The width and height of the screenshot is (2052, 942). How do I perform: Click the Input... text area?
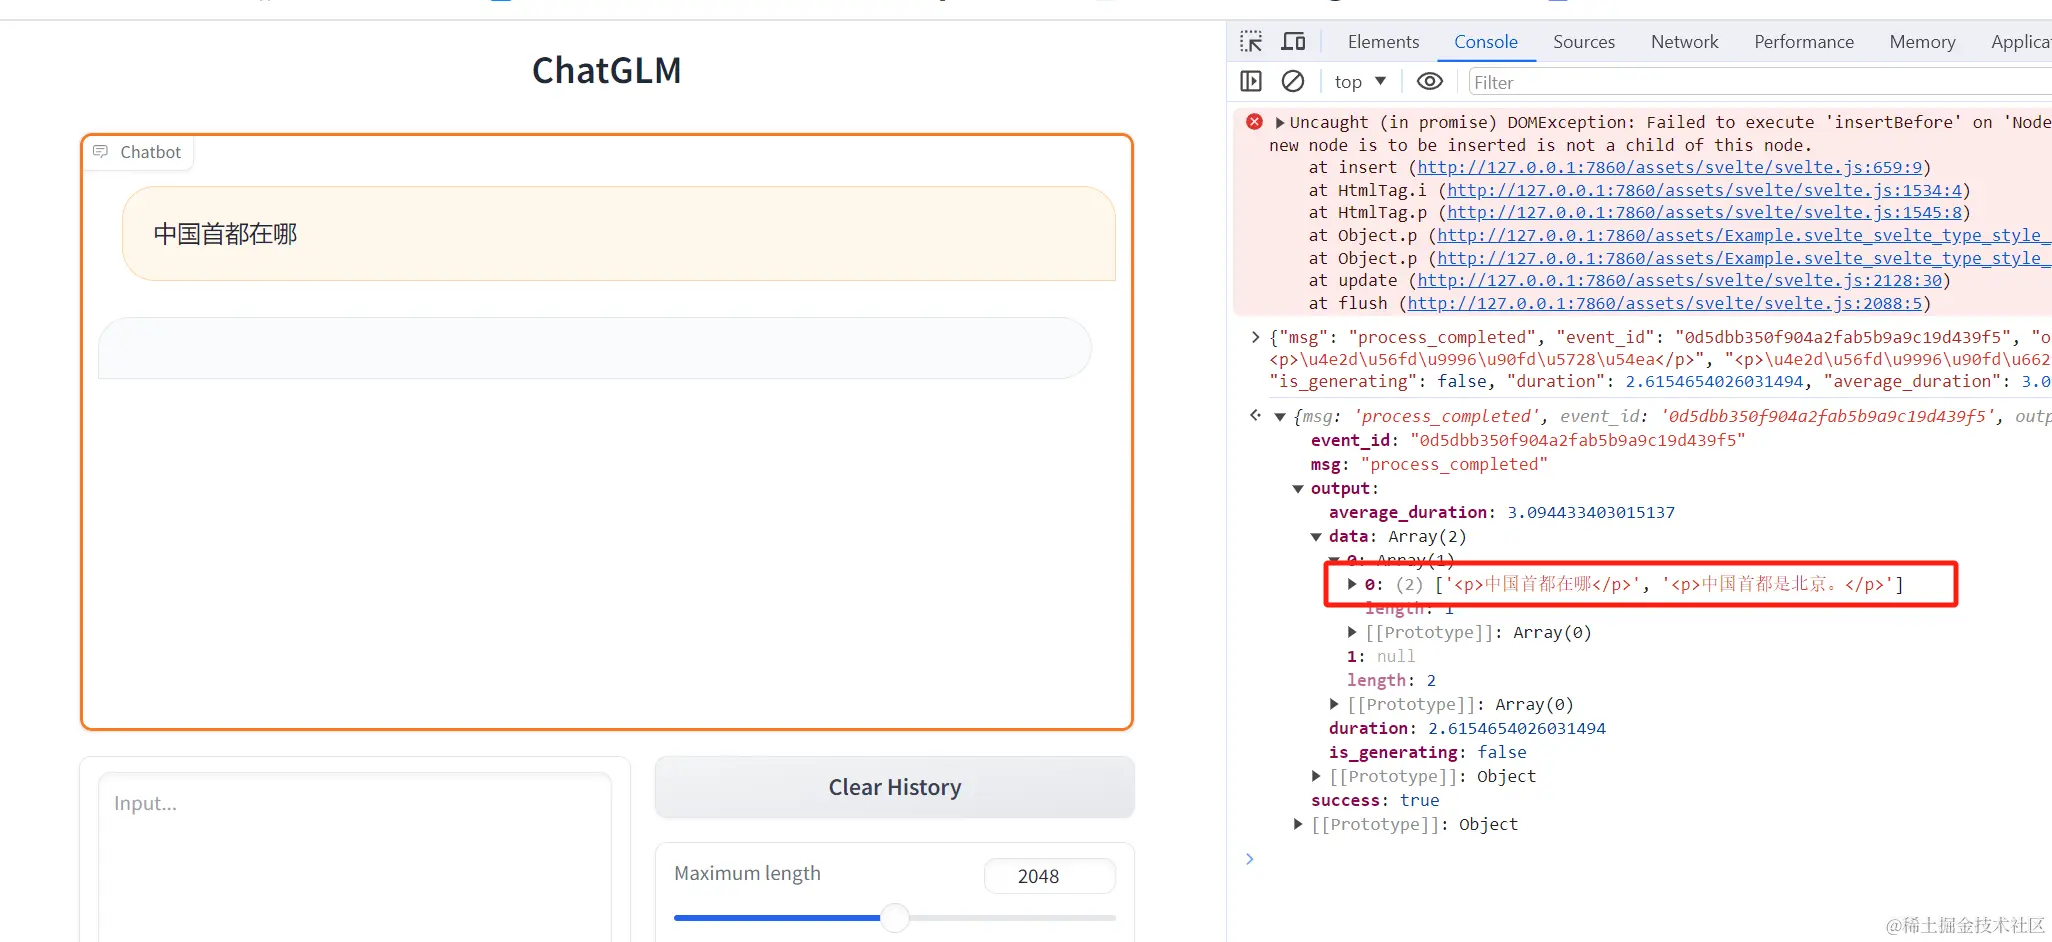[354, 855]
